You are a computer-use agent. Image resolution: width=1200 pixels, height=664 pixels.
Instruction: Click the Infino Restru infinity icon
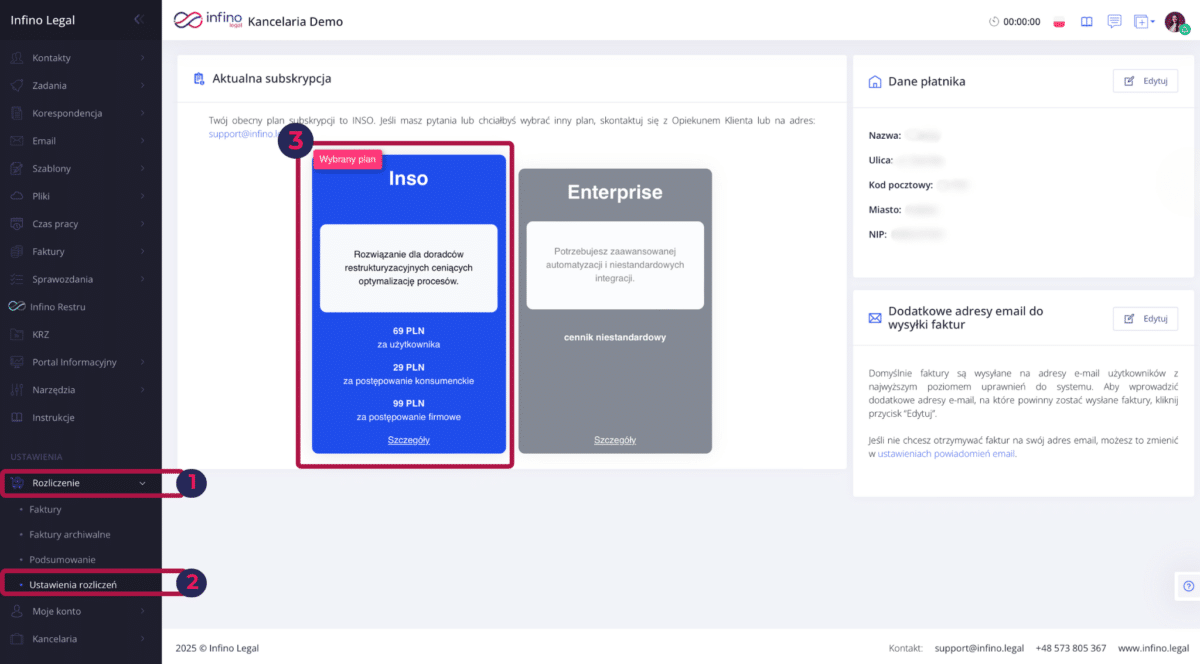(x=16, y=307)
